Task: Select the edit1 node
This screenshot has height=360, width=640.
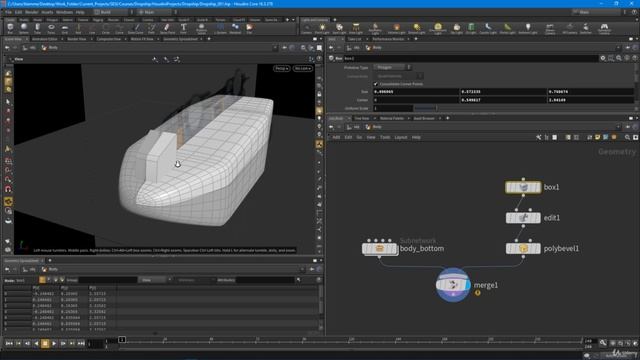Action: click(x=523, y=218)
